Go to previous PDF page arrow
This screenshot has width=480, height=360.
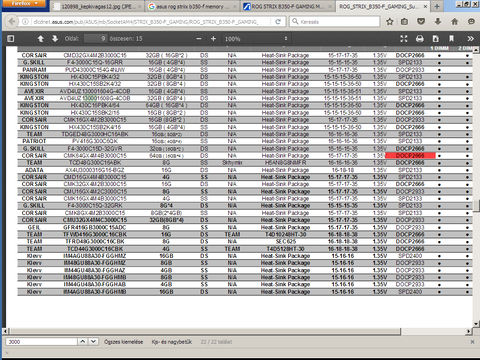point(40,39)
